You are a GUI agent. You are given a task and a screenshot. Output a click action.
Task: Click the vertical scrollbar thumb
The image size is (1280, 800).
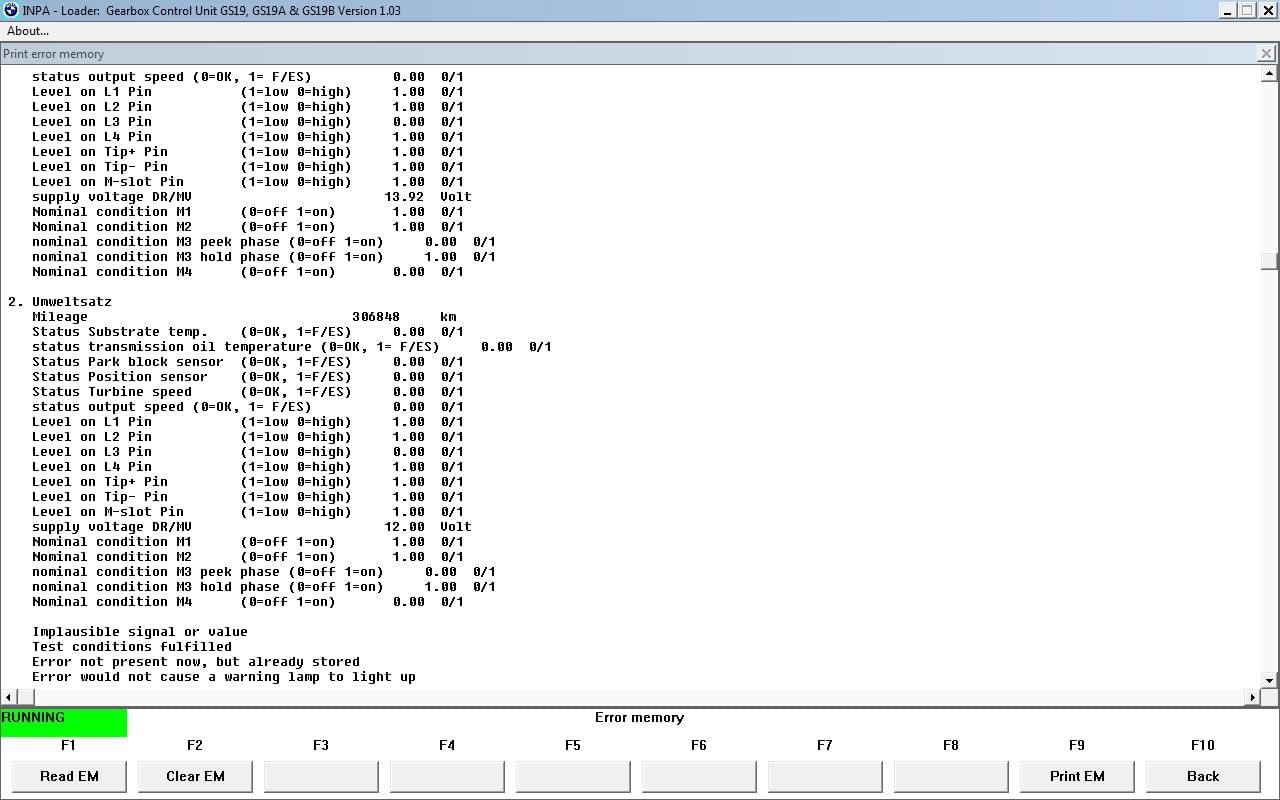pyautogui.click(x=1270, y=261)
